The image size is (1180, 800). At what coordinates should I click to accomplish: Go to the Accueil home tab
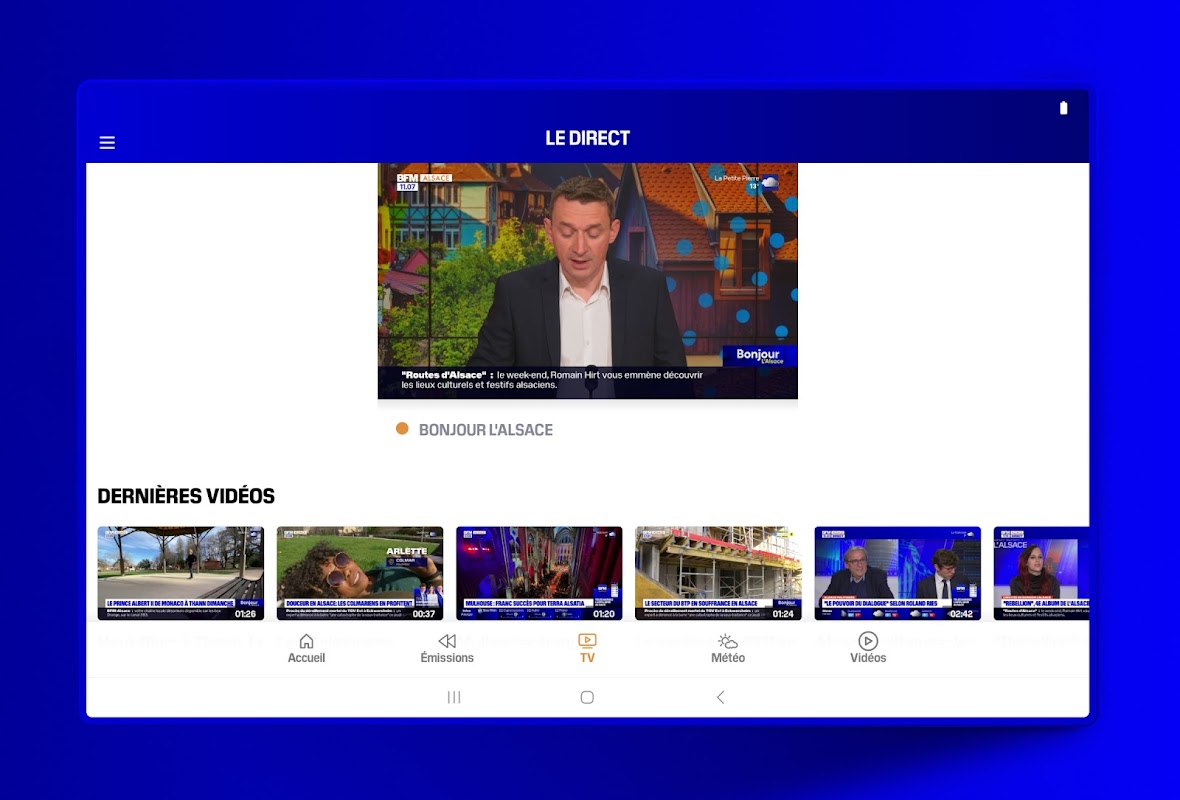(x=306, y=648)
